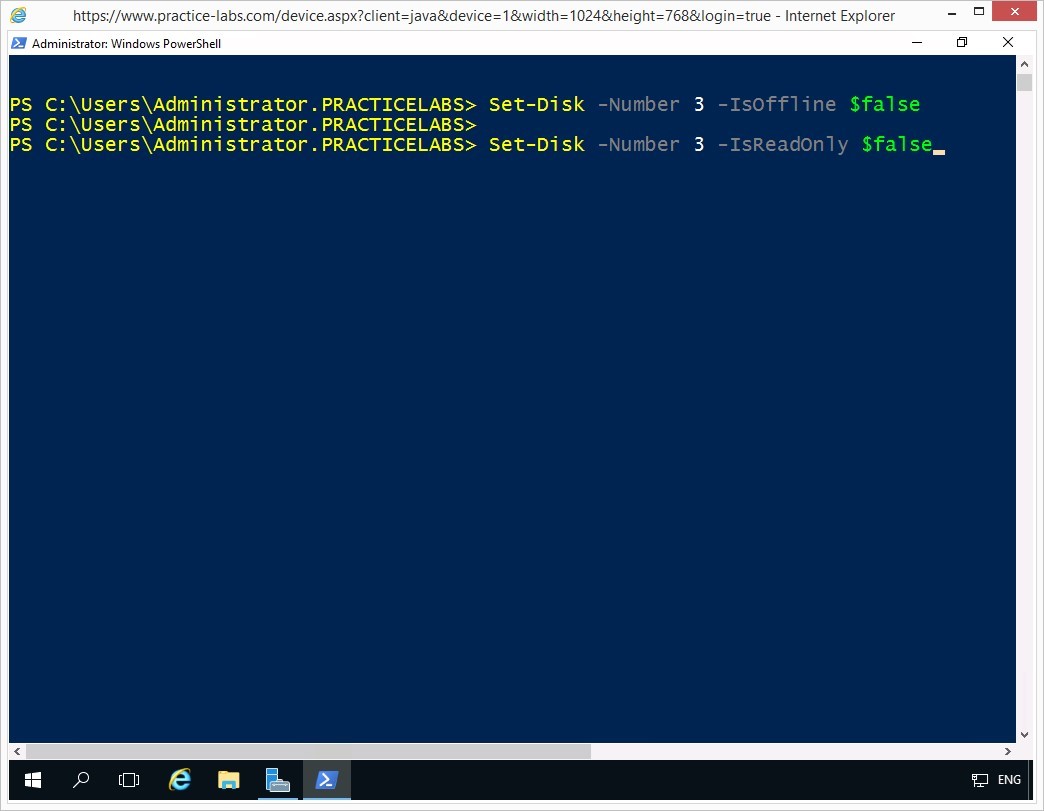Click the PowerShell taskbar button
The image size is (1044, 811).
pyautogui.click(x=327, y=779)
